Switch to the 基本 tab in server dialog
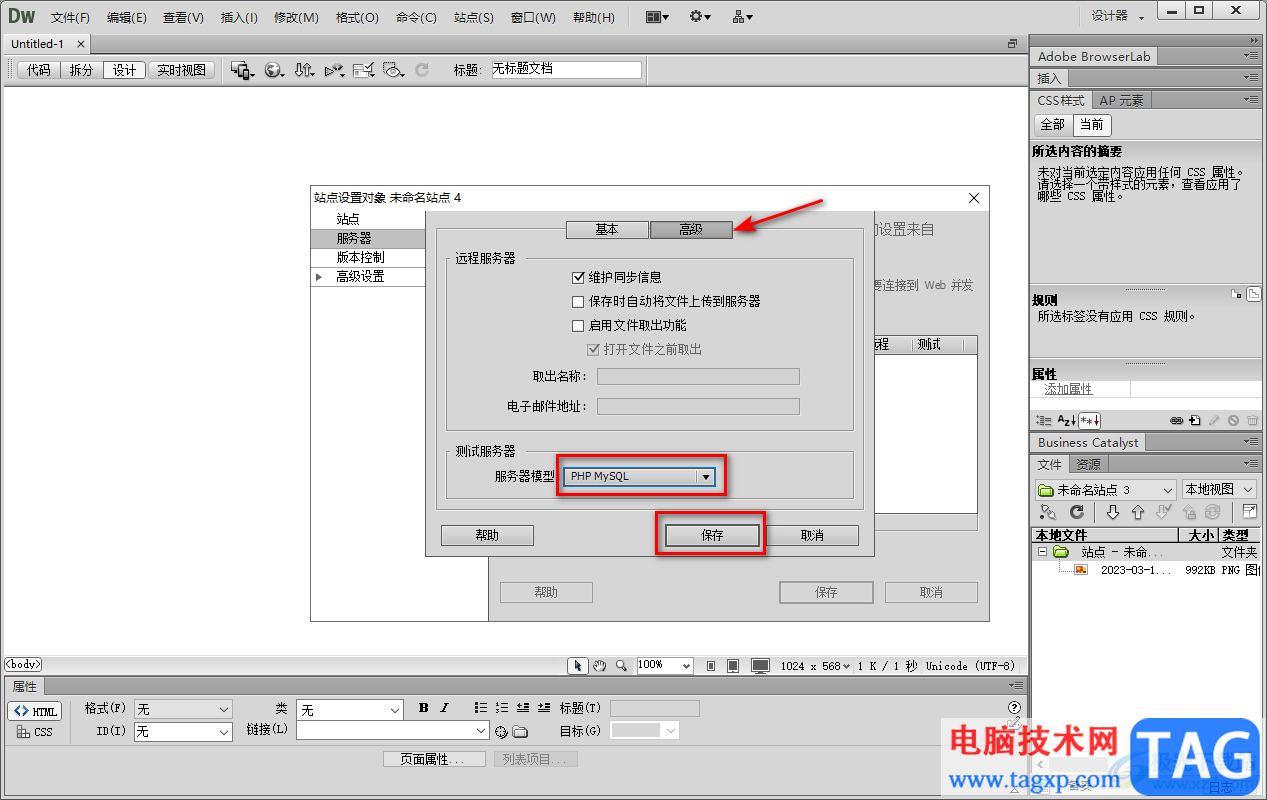The width and height of the screenshot is (1267, 800). (607, 229)
